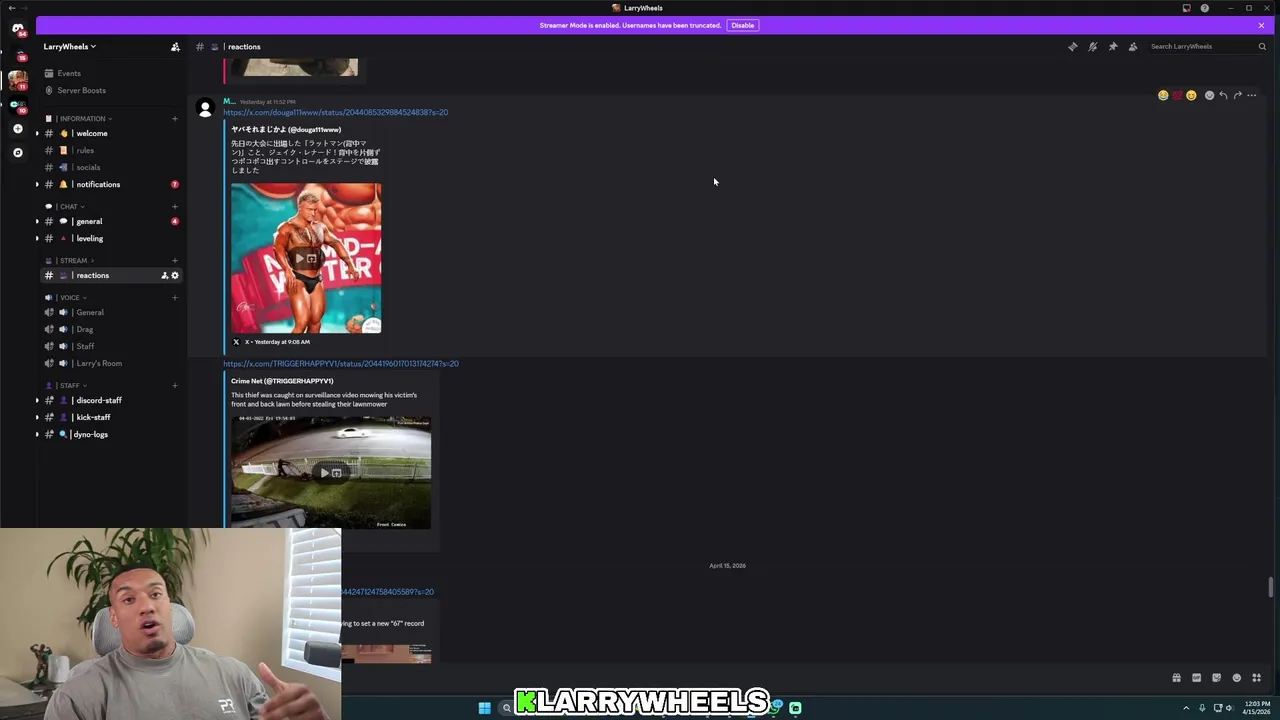Click the Crime Net (@TRIGGERHAPPYV1) author link

282,381
